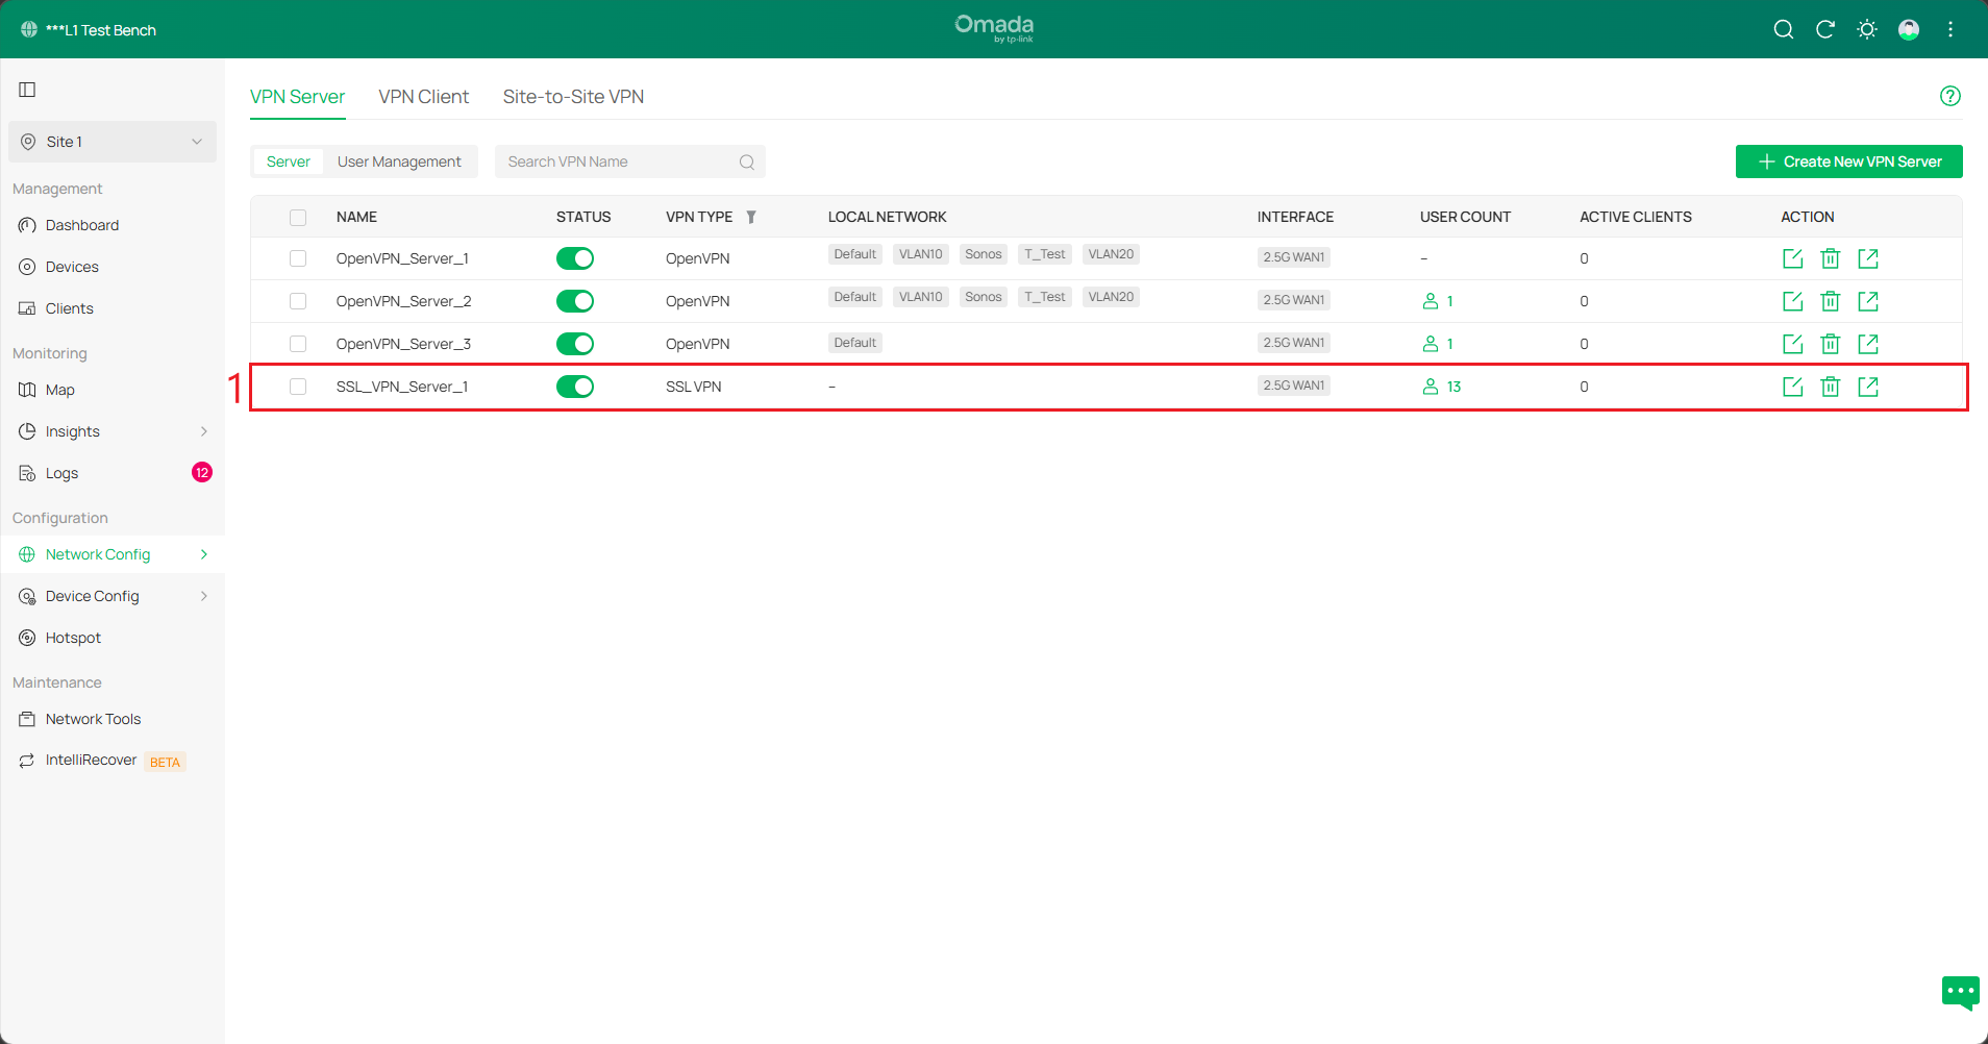View user count 1 for OpenVPN_Server_3
Image resolution: width=1988 pixels, height=1044 pixels.
[x=1437, y=344]
